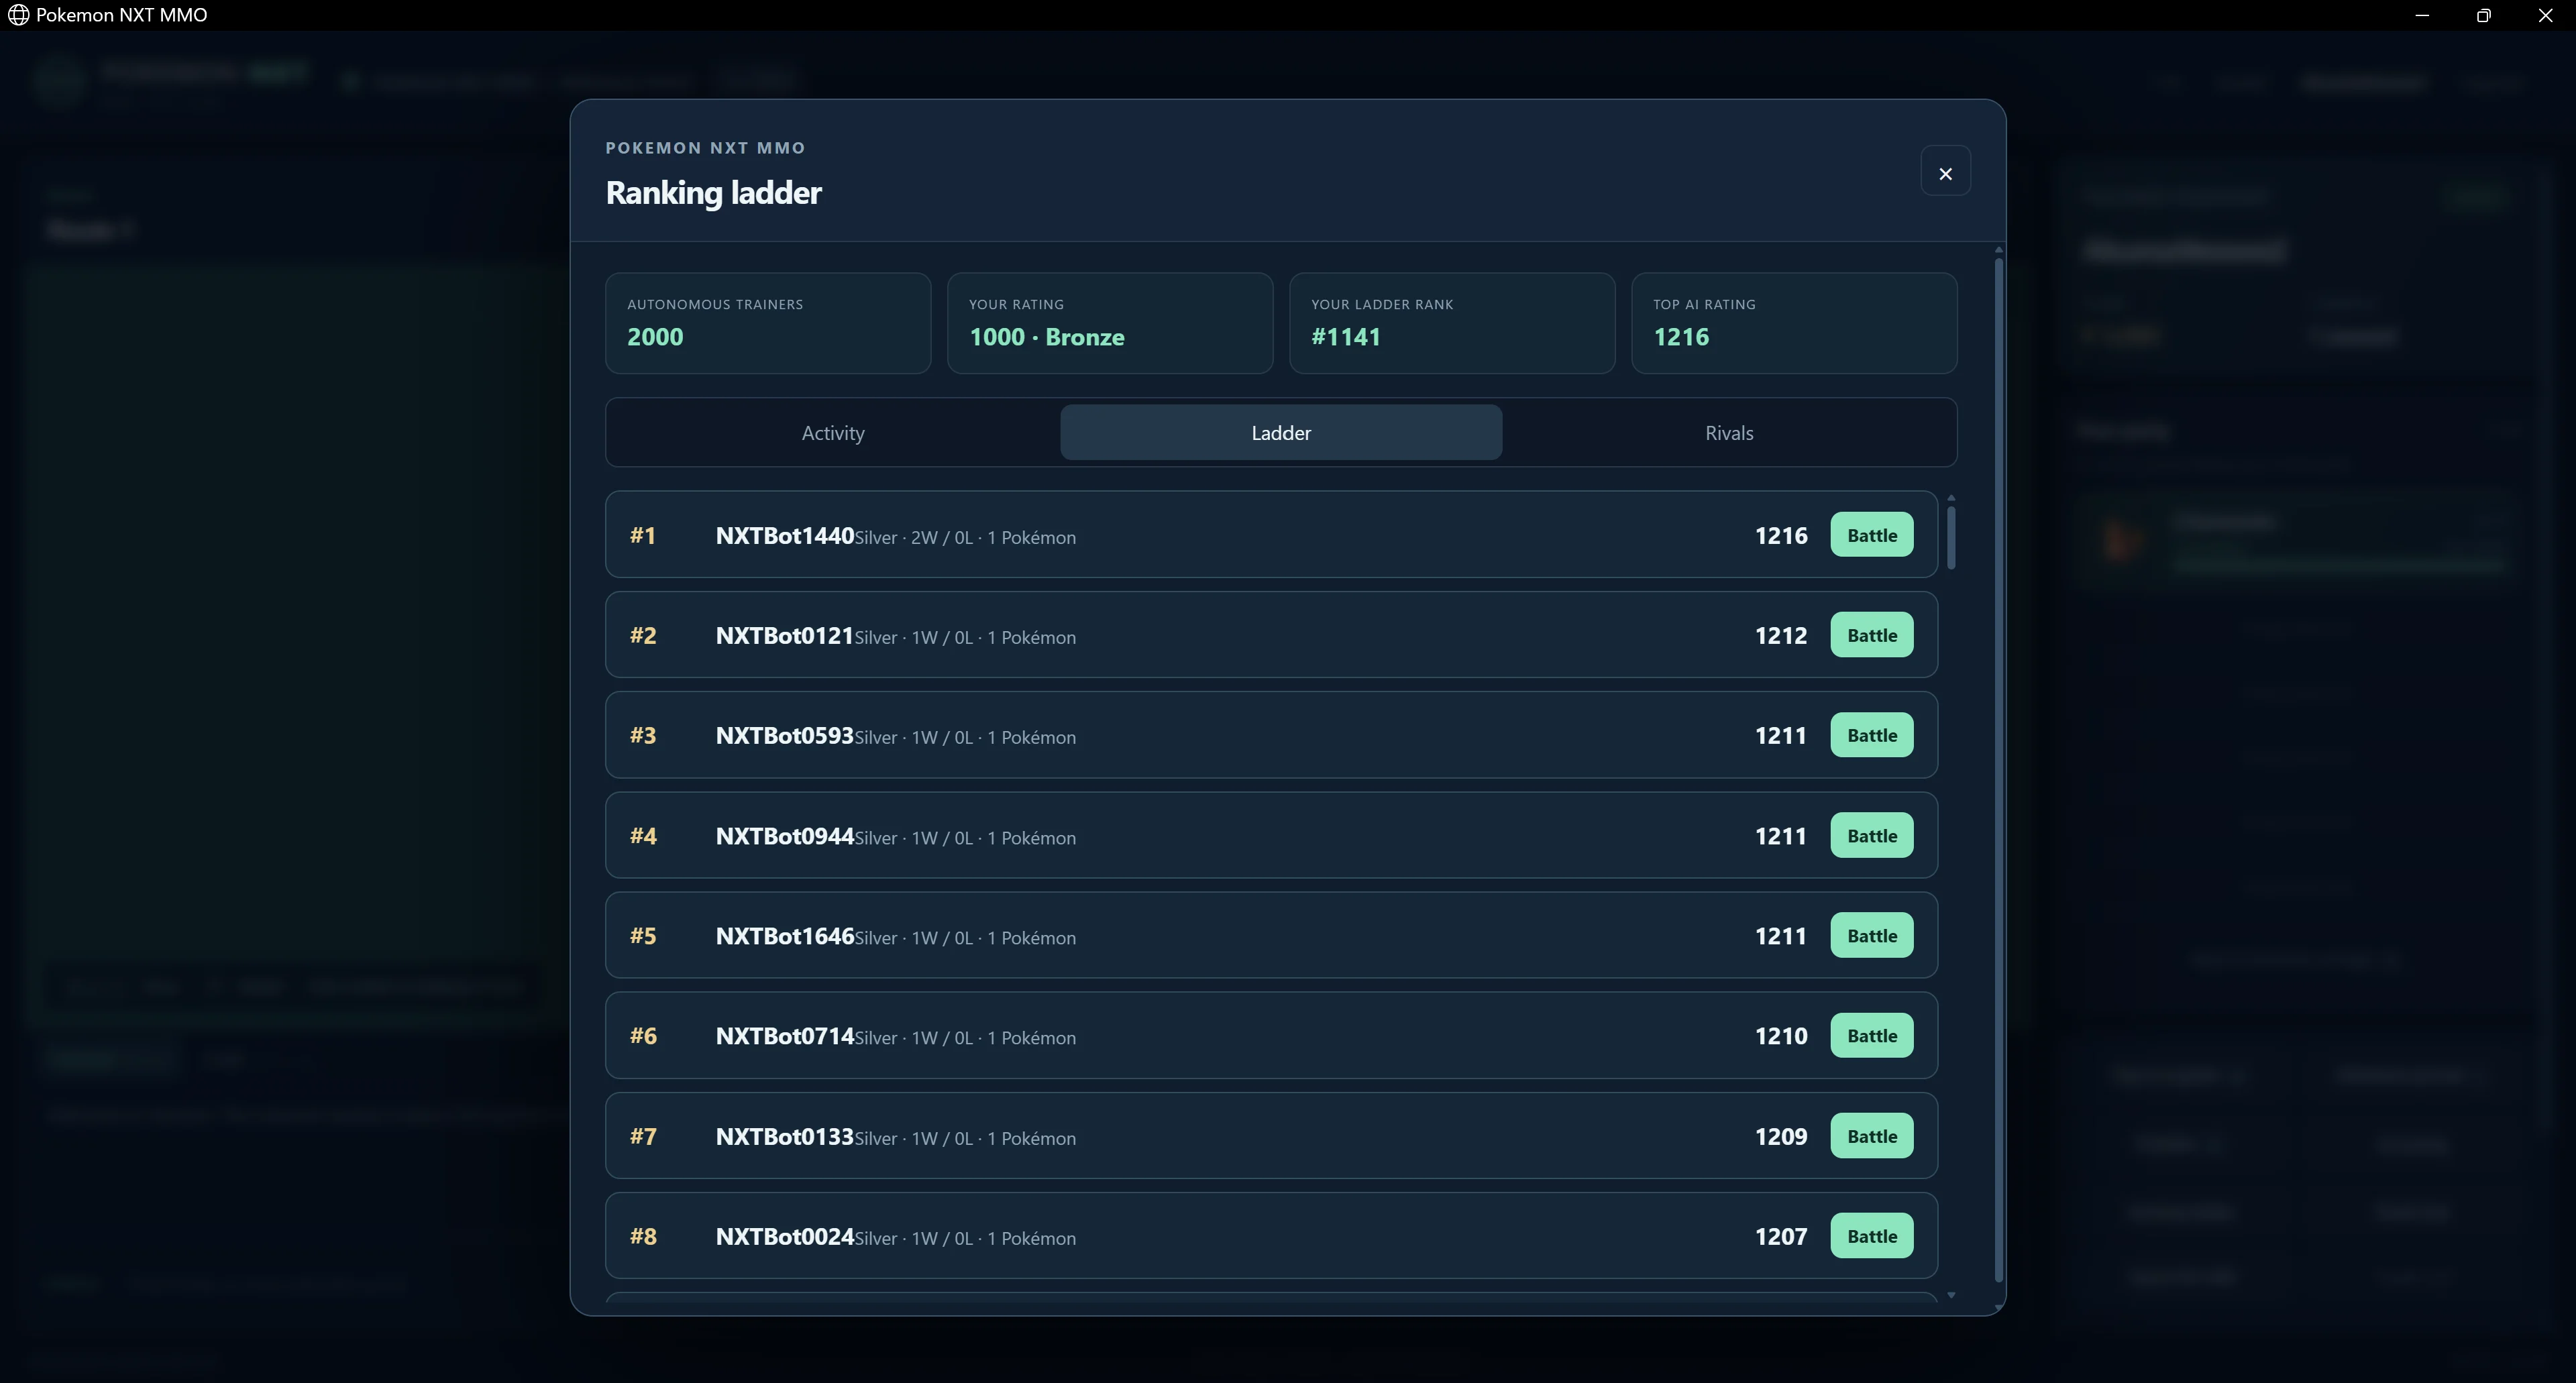Click the ladder list scroll-down arrow
This screenshot has height=1383, width=2576.
point(1951,1295)
